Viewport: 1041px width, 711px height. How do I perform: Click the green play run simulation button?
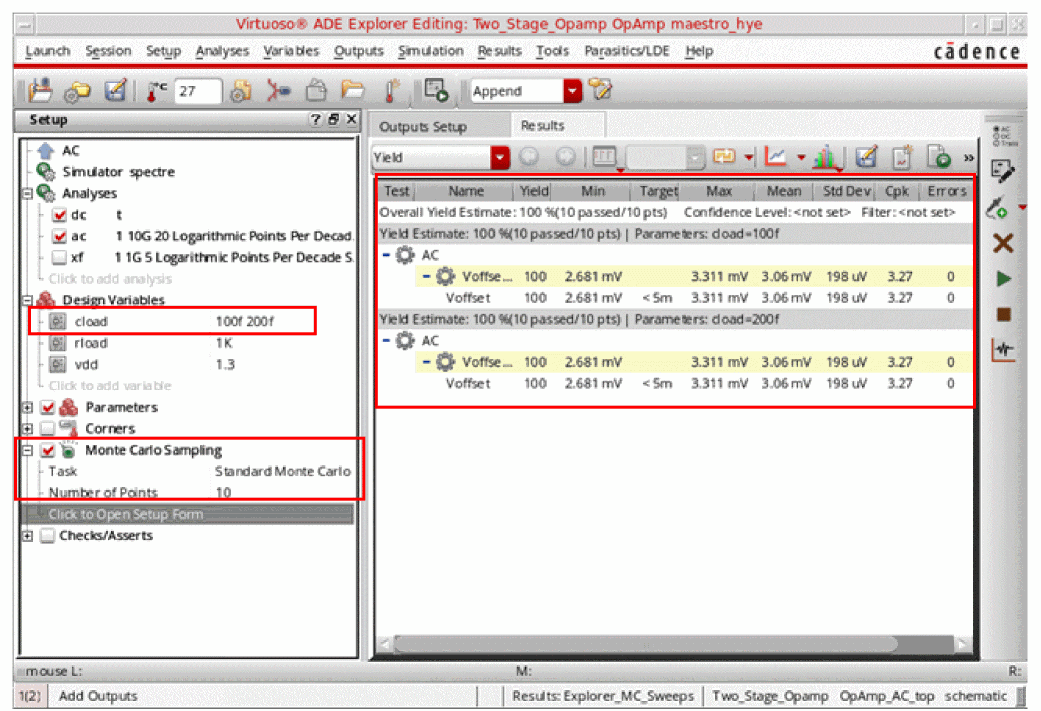(x=1004, y=279)
